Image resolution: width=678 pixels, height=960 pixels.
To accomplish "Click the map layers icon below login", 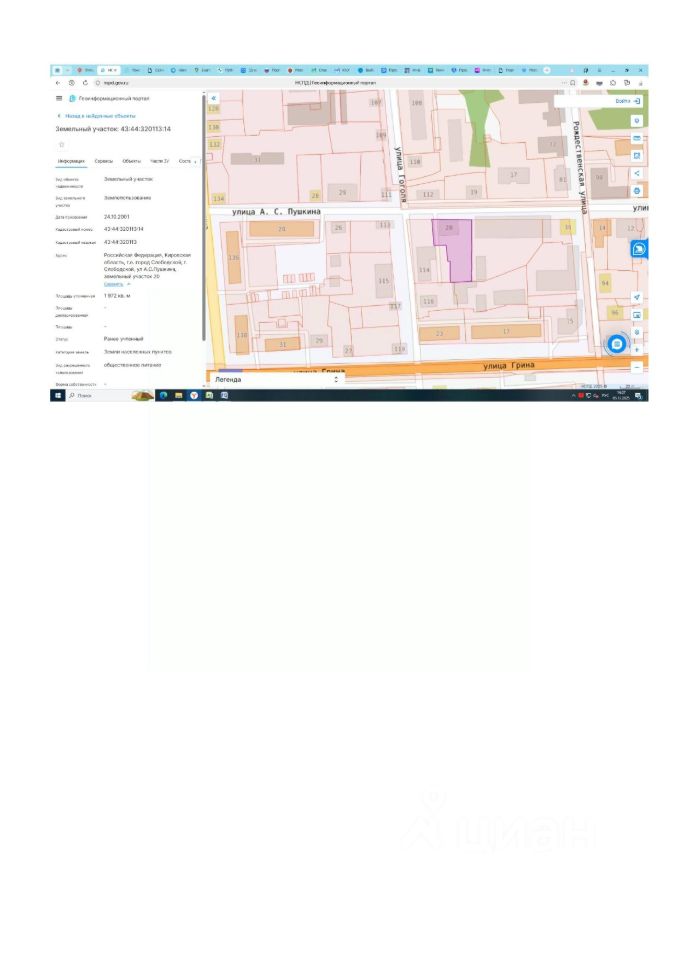I will coord(637,121).
